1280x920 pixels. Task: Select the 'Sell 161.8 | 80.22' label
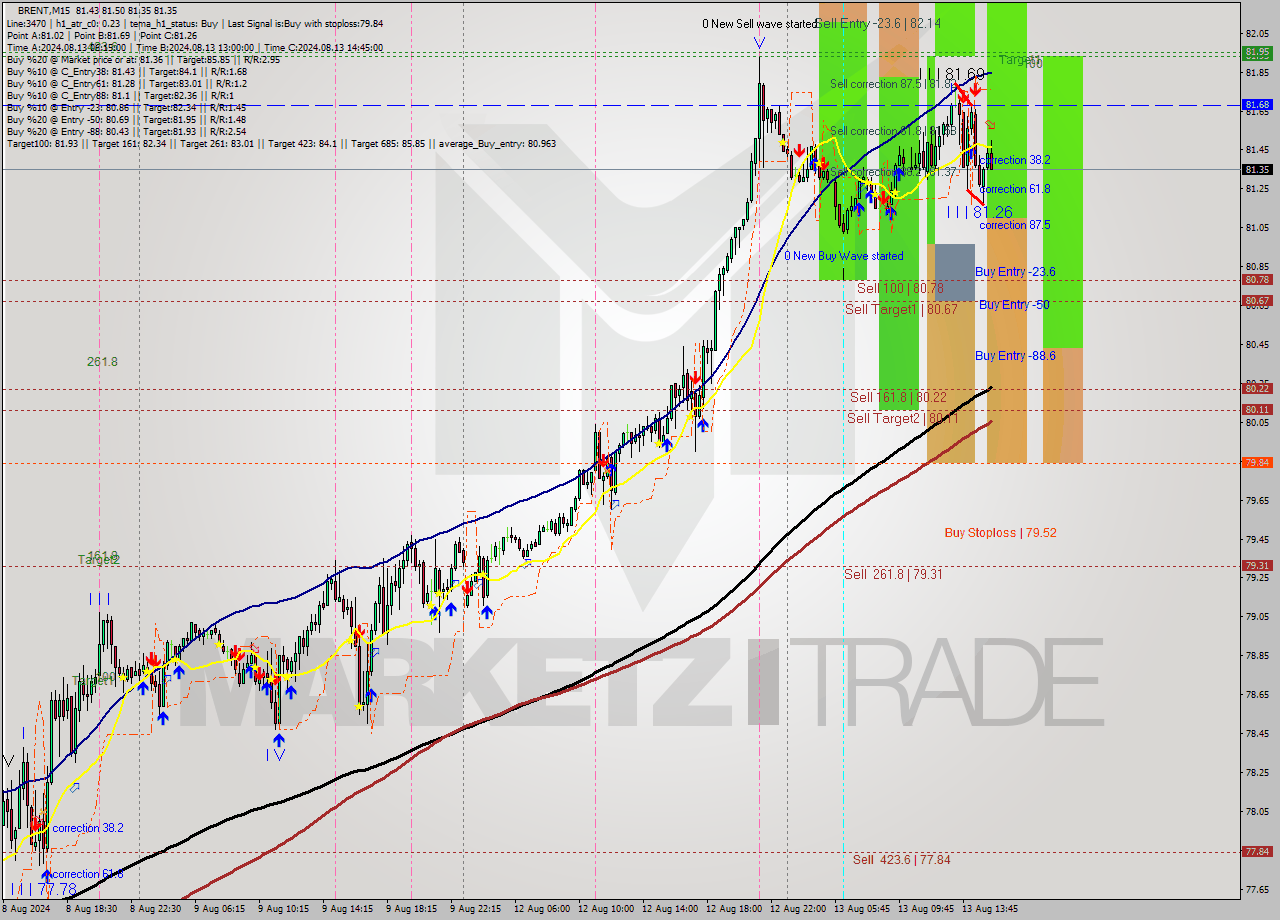[897, 397]
